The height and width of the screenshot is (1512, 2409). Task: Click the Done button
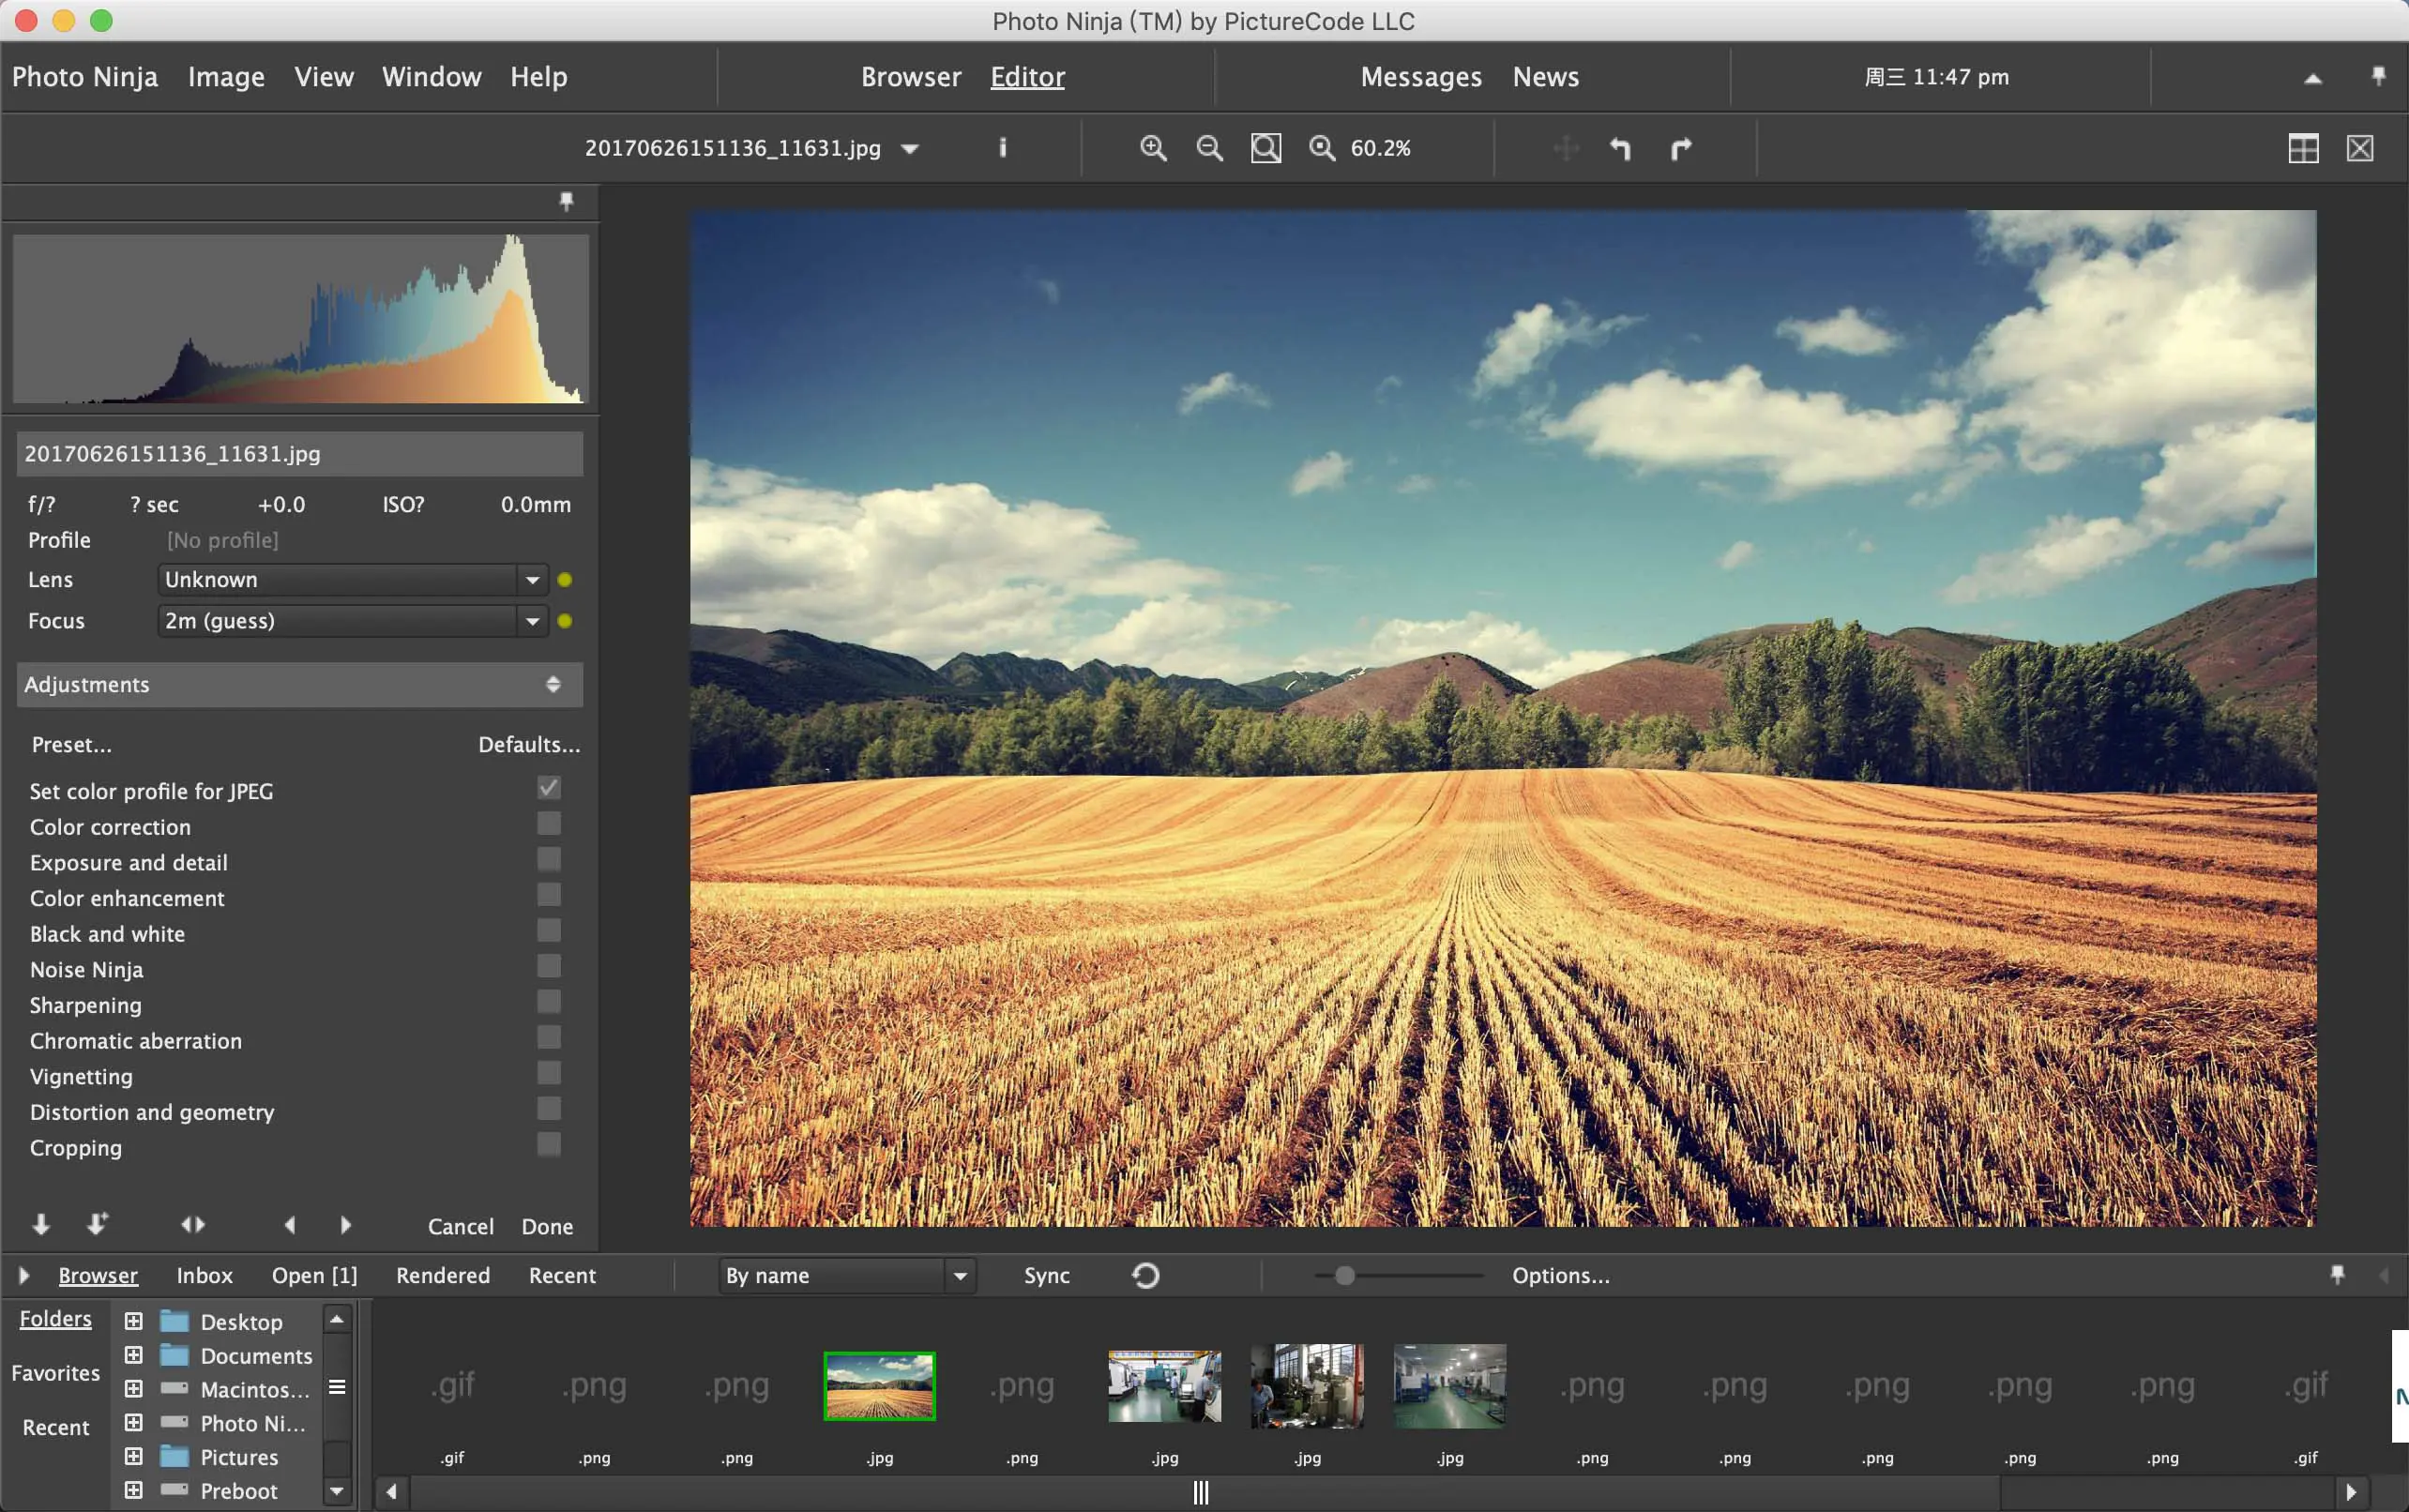pyautogui.click(x=549, y=1225)
